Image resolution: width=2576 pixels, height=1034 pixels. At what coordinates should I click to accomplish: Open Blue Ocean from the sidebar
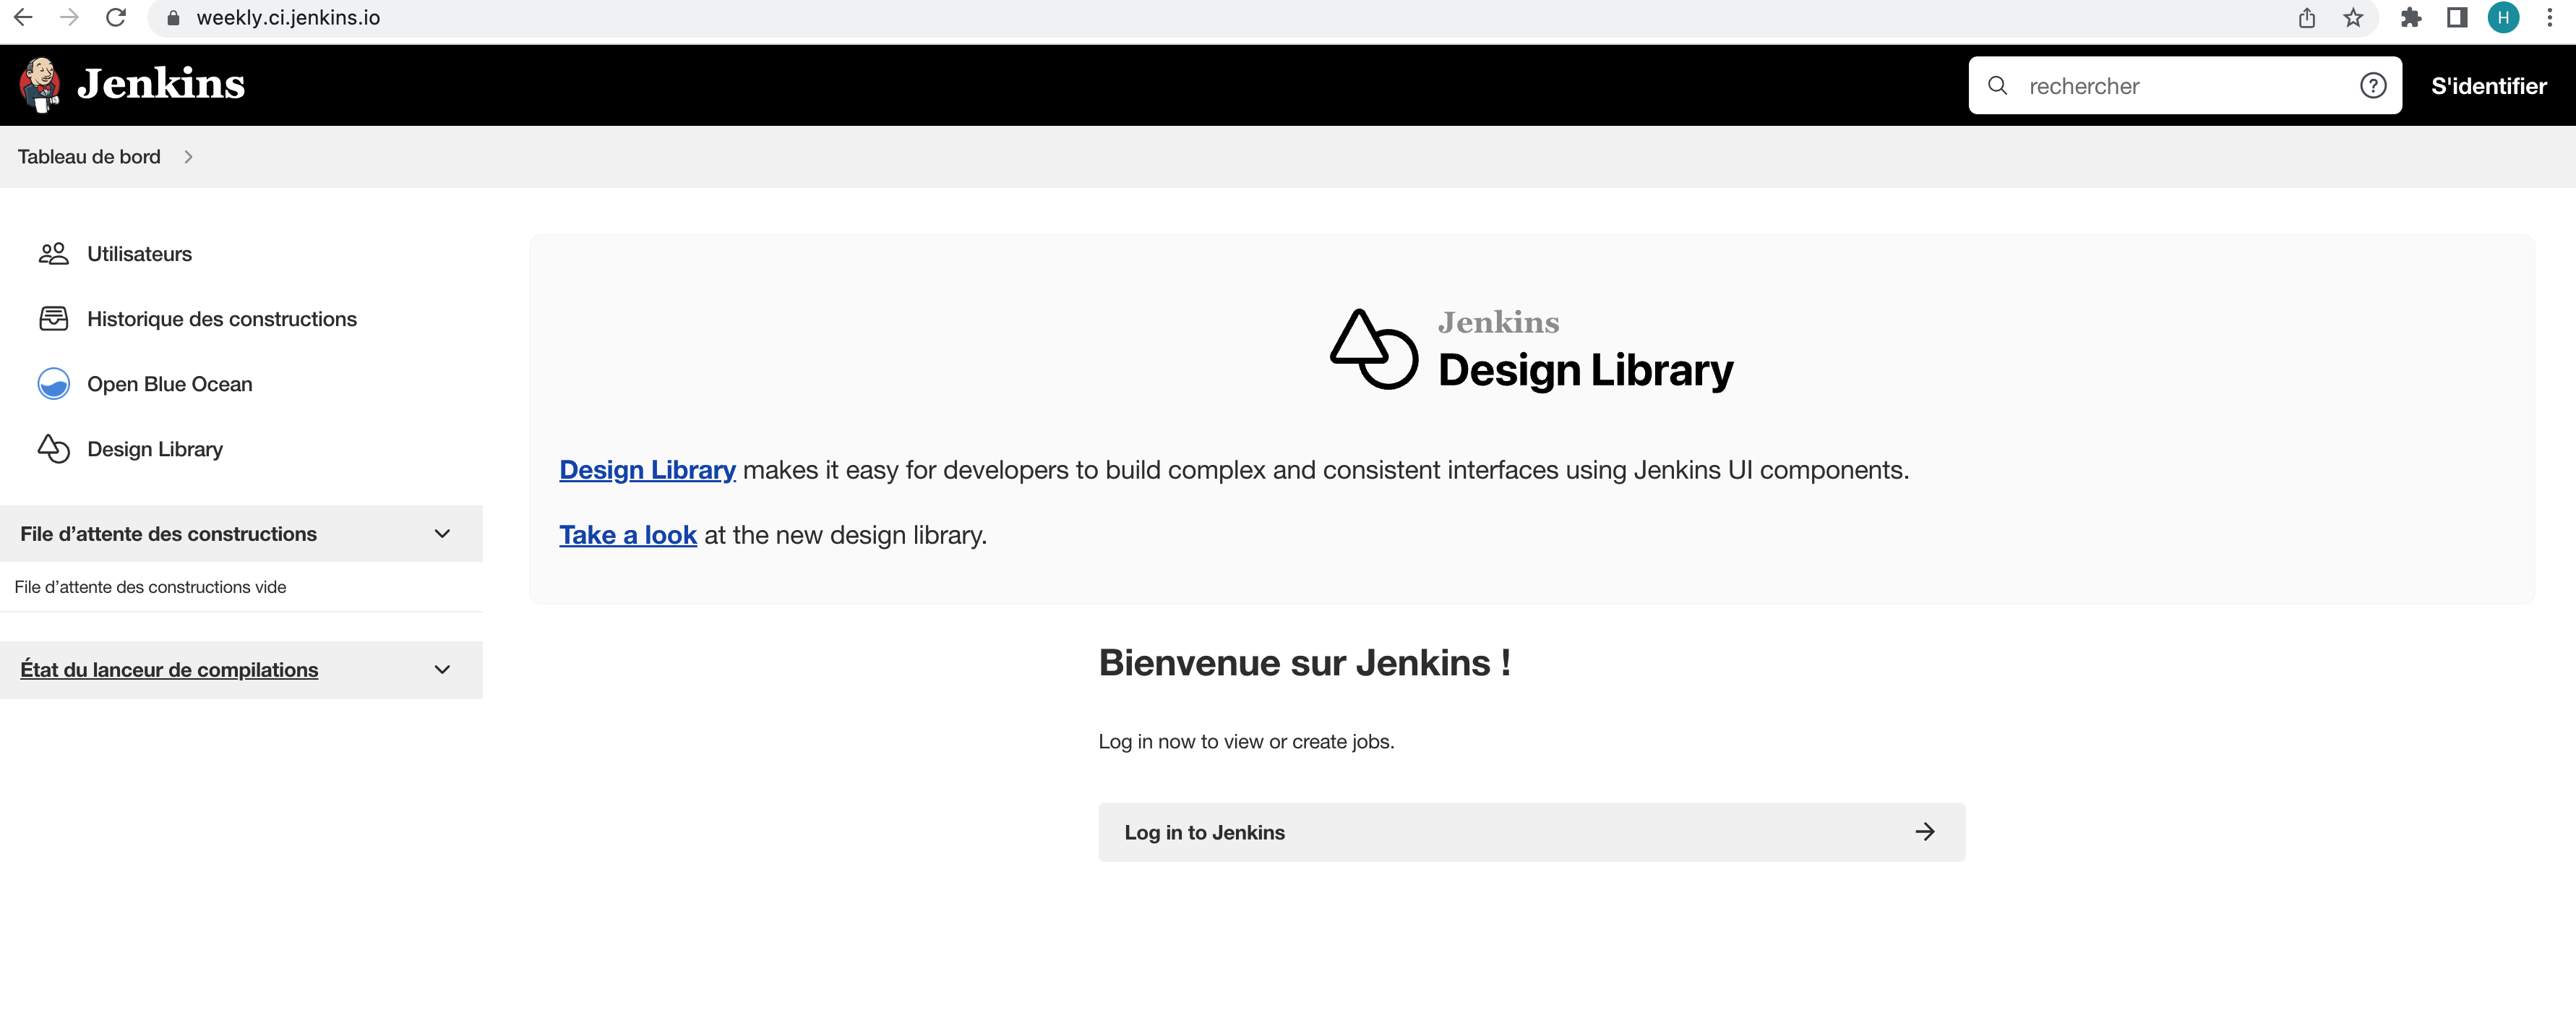pos(169,383)
